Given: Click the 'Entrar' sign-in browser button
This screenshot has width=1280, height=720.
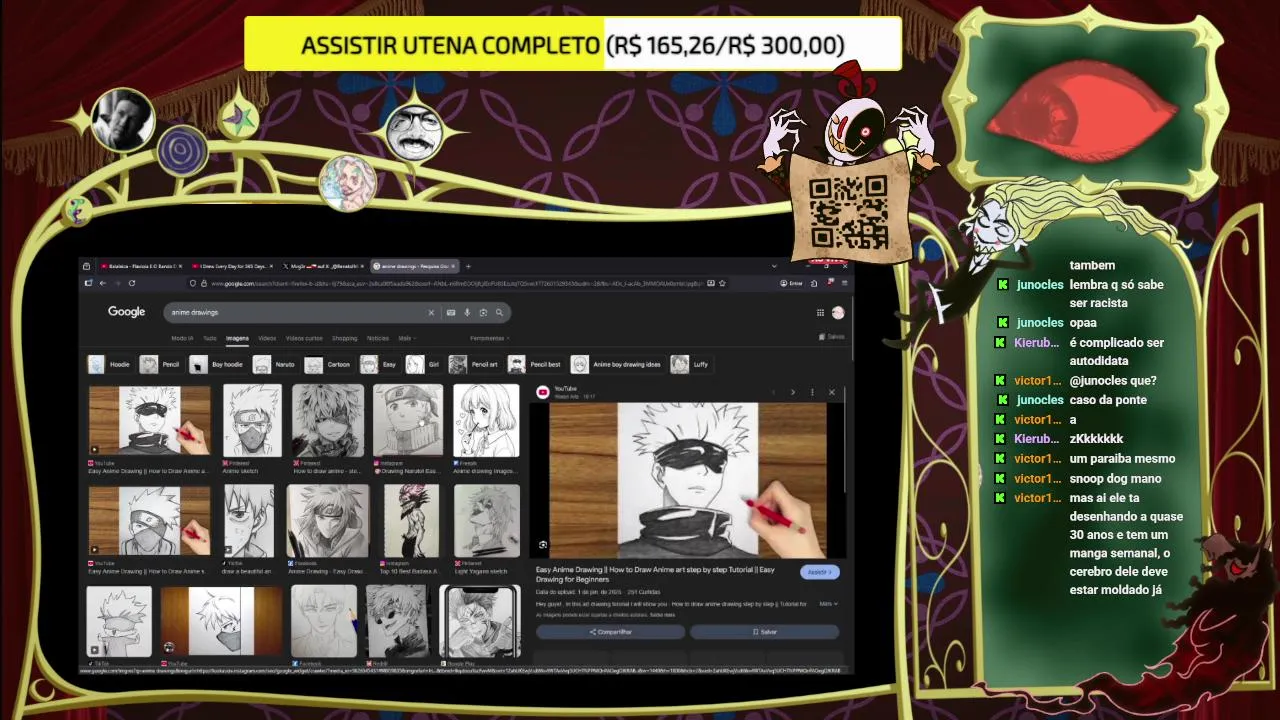Looking at the screenshot, I should (x=791, y=283).
